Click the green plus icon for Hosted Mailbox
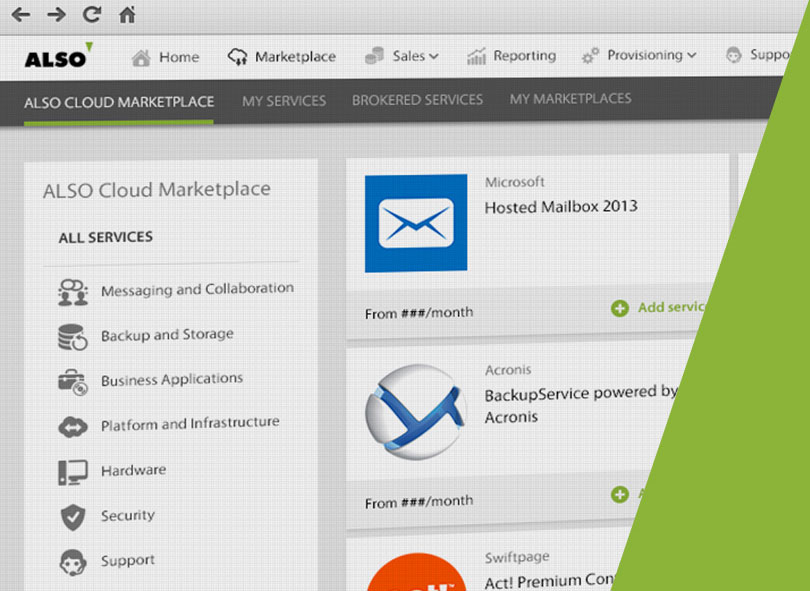The image size is (810, 591). (x=620, y=308)
